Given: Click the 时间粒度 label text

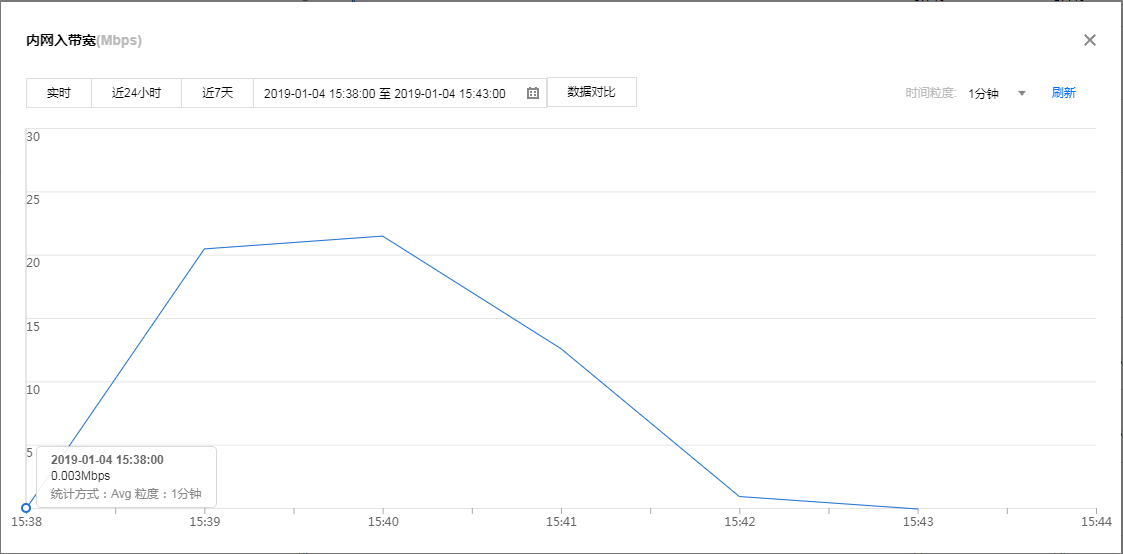Looking at the screenshot, I should pos(931,93).
